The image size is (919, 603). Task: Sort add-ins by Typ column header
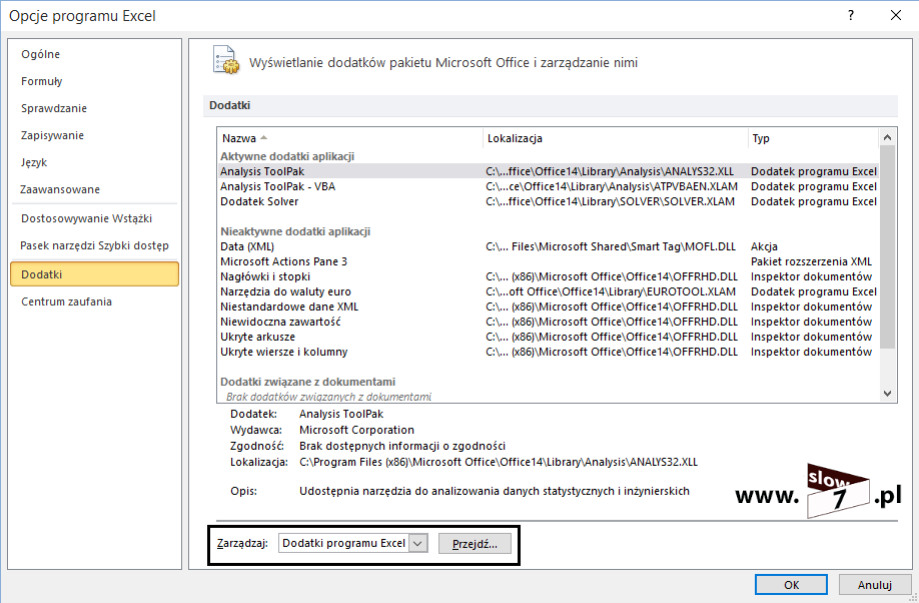[x=814, y=138]
